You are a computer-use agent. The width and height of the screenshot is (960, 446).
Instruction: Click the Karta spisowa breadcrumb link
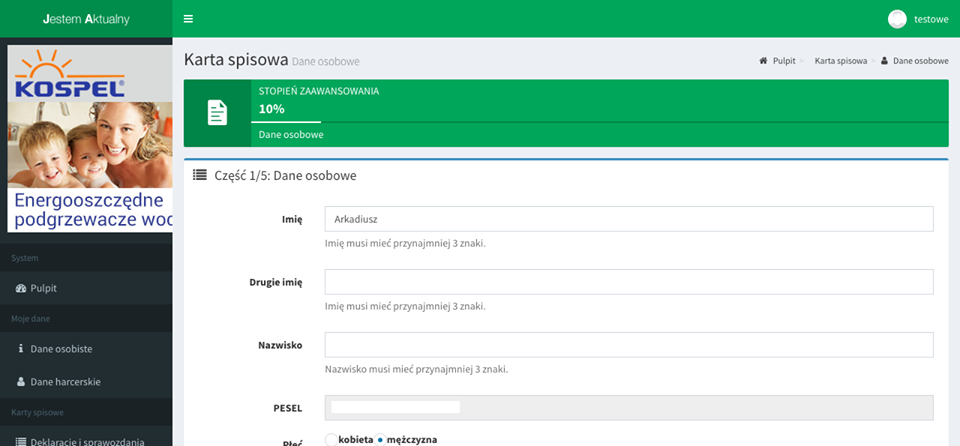[840, 61]
